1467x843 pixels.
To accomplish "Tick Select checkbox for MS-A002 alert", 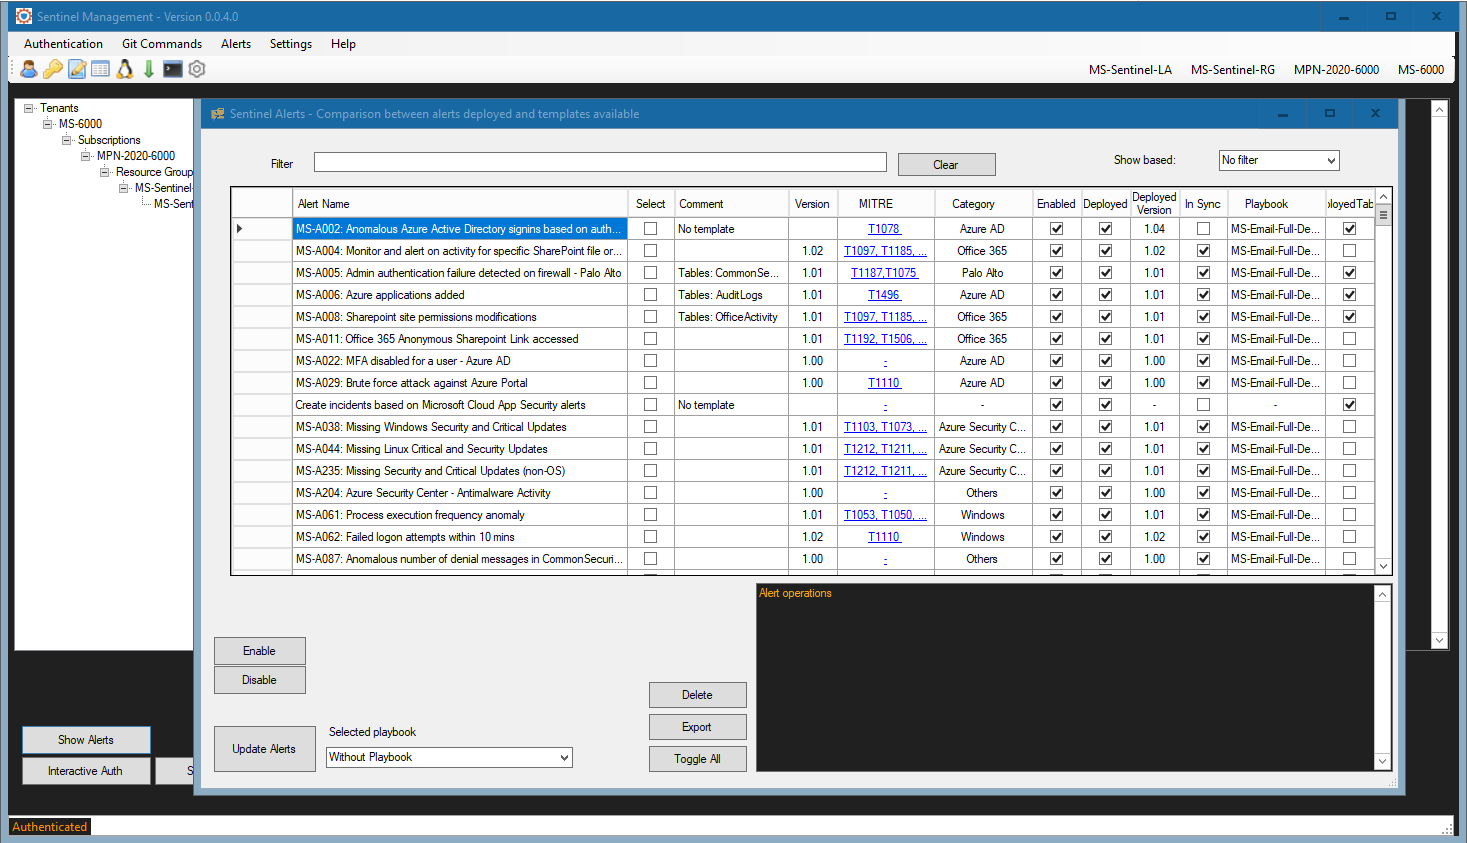I will 651,229.
